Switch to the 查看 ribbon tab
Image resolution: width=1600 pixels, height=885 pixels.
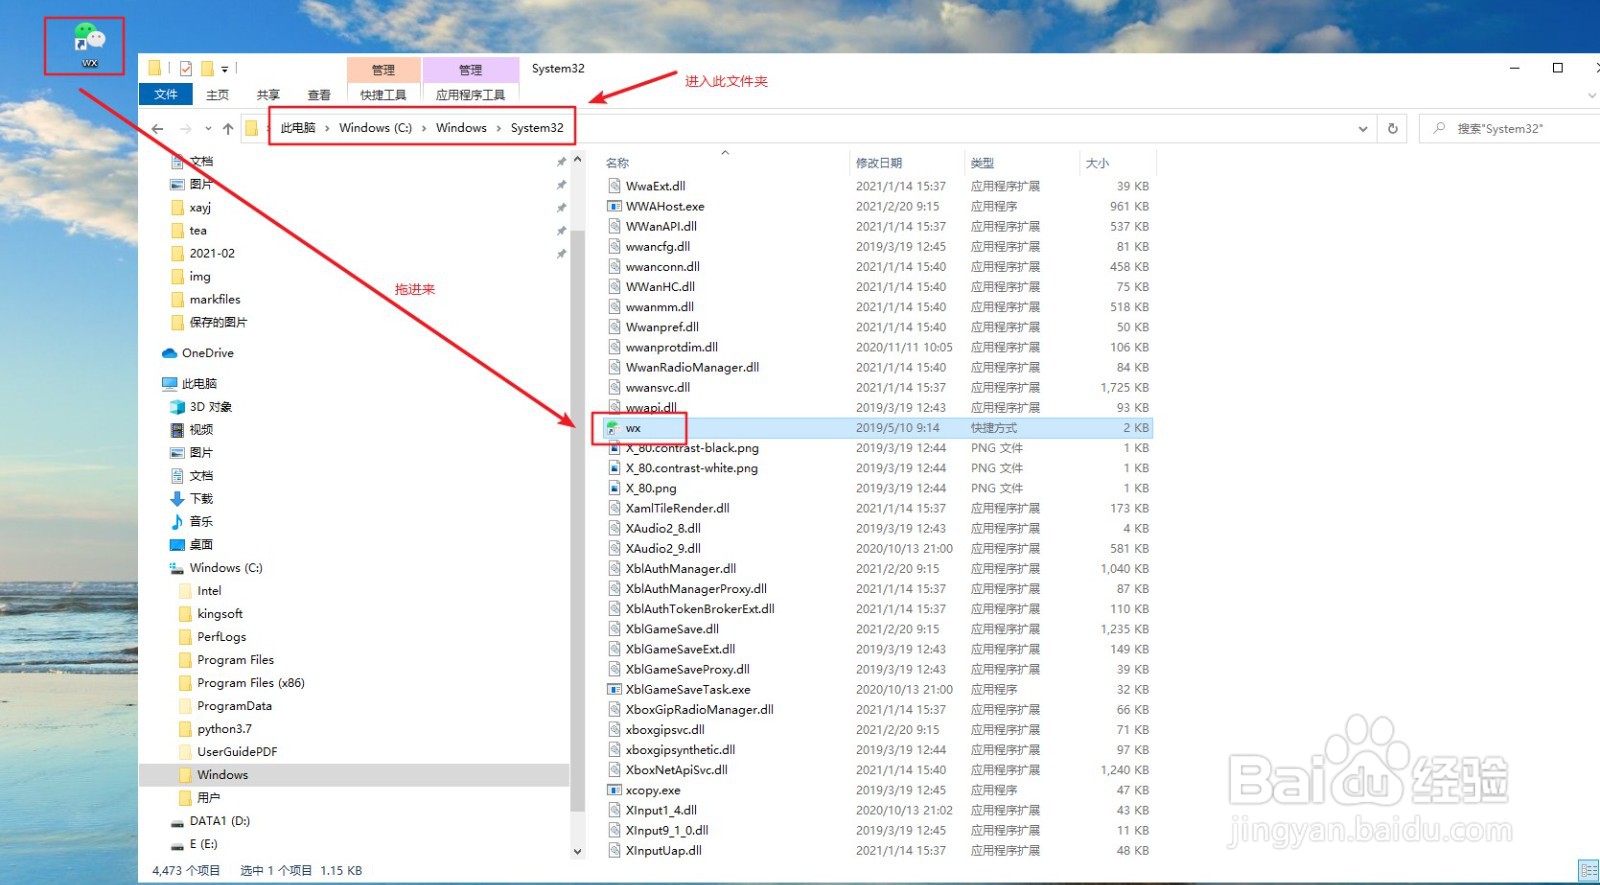tap(319, 95)
